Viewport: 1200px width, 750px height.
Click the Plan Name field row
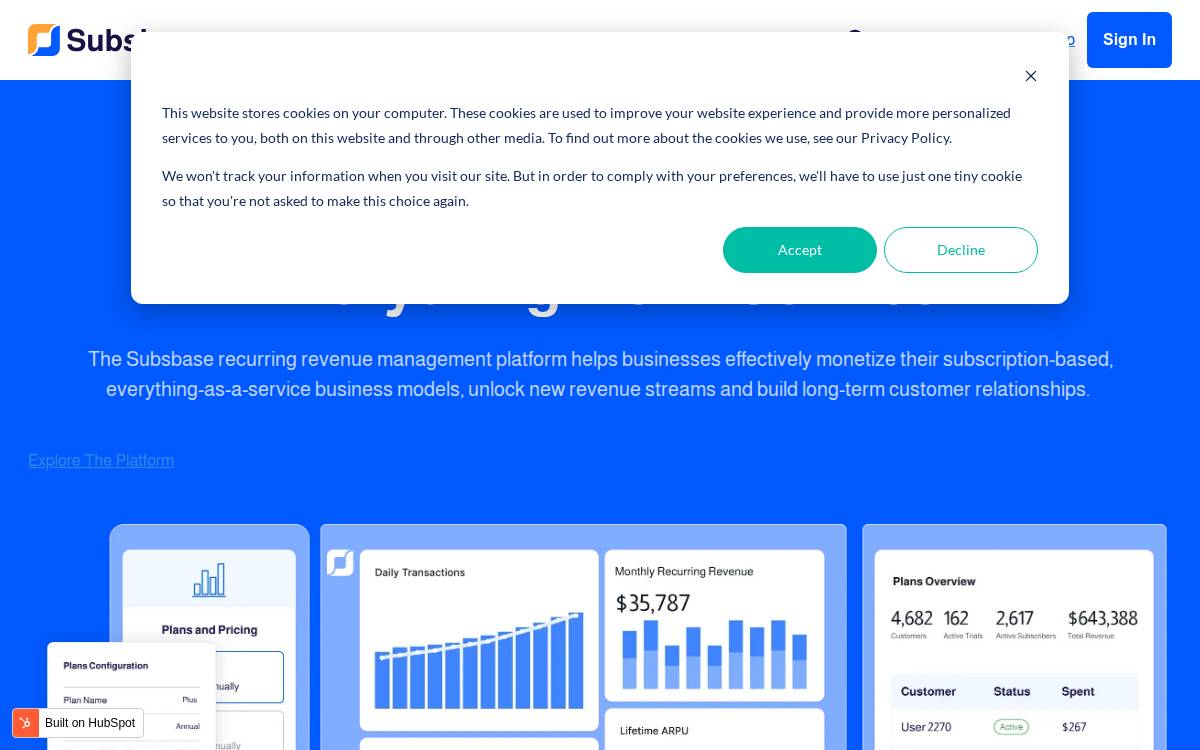(131, 700)
